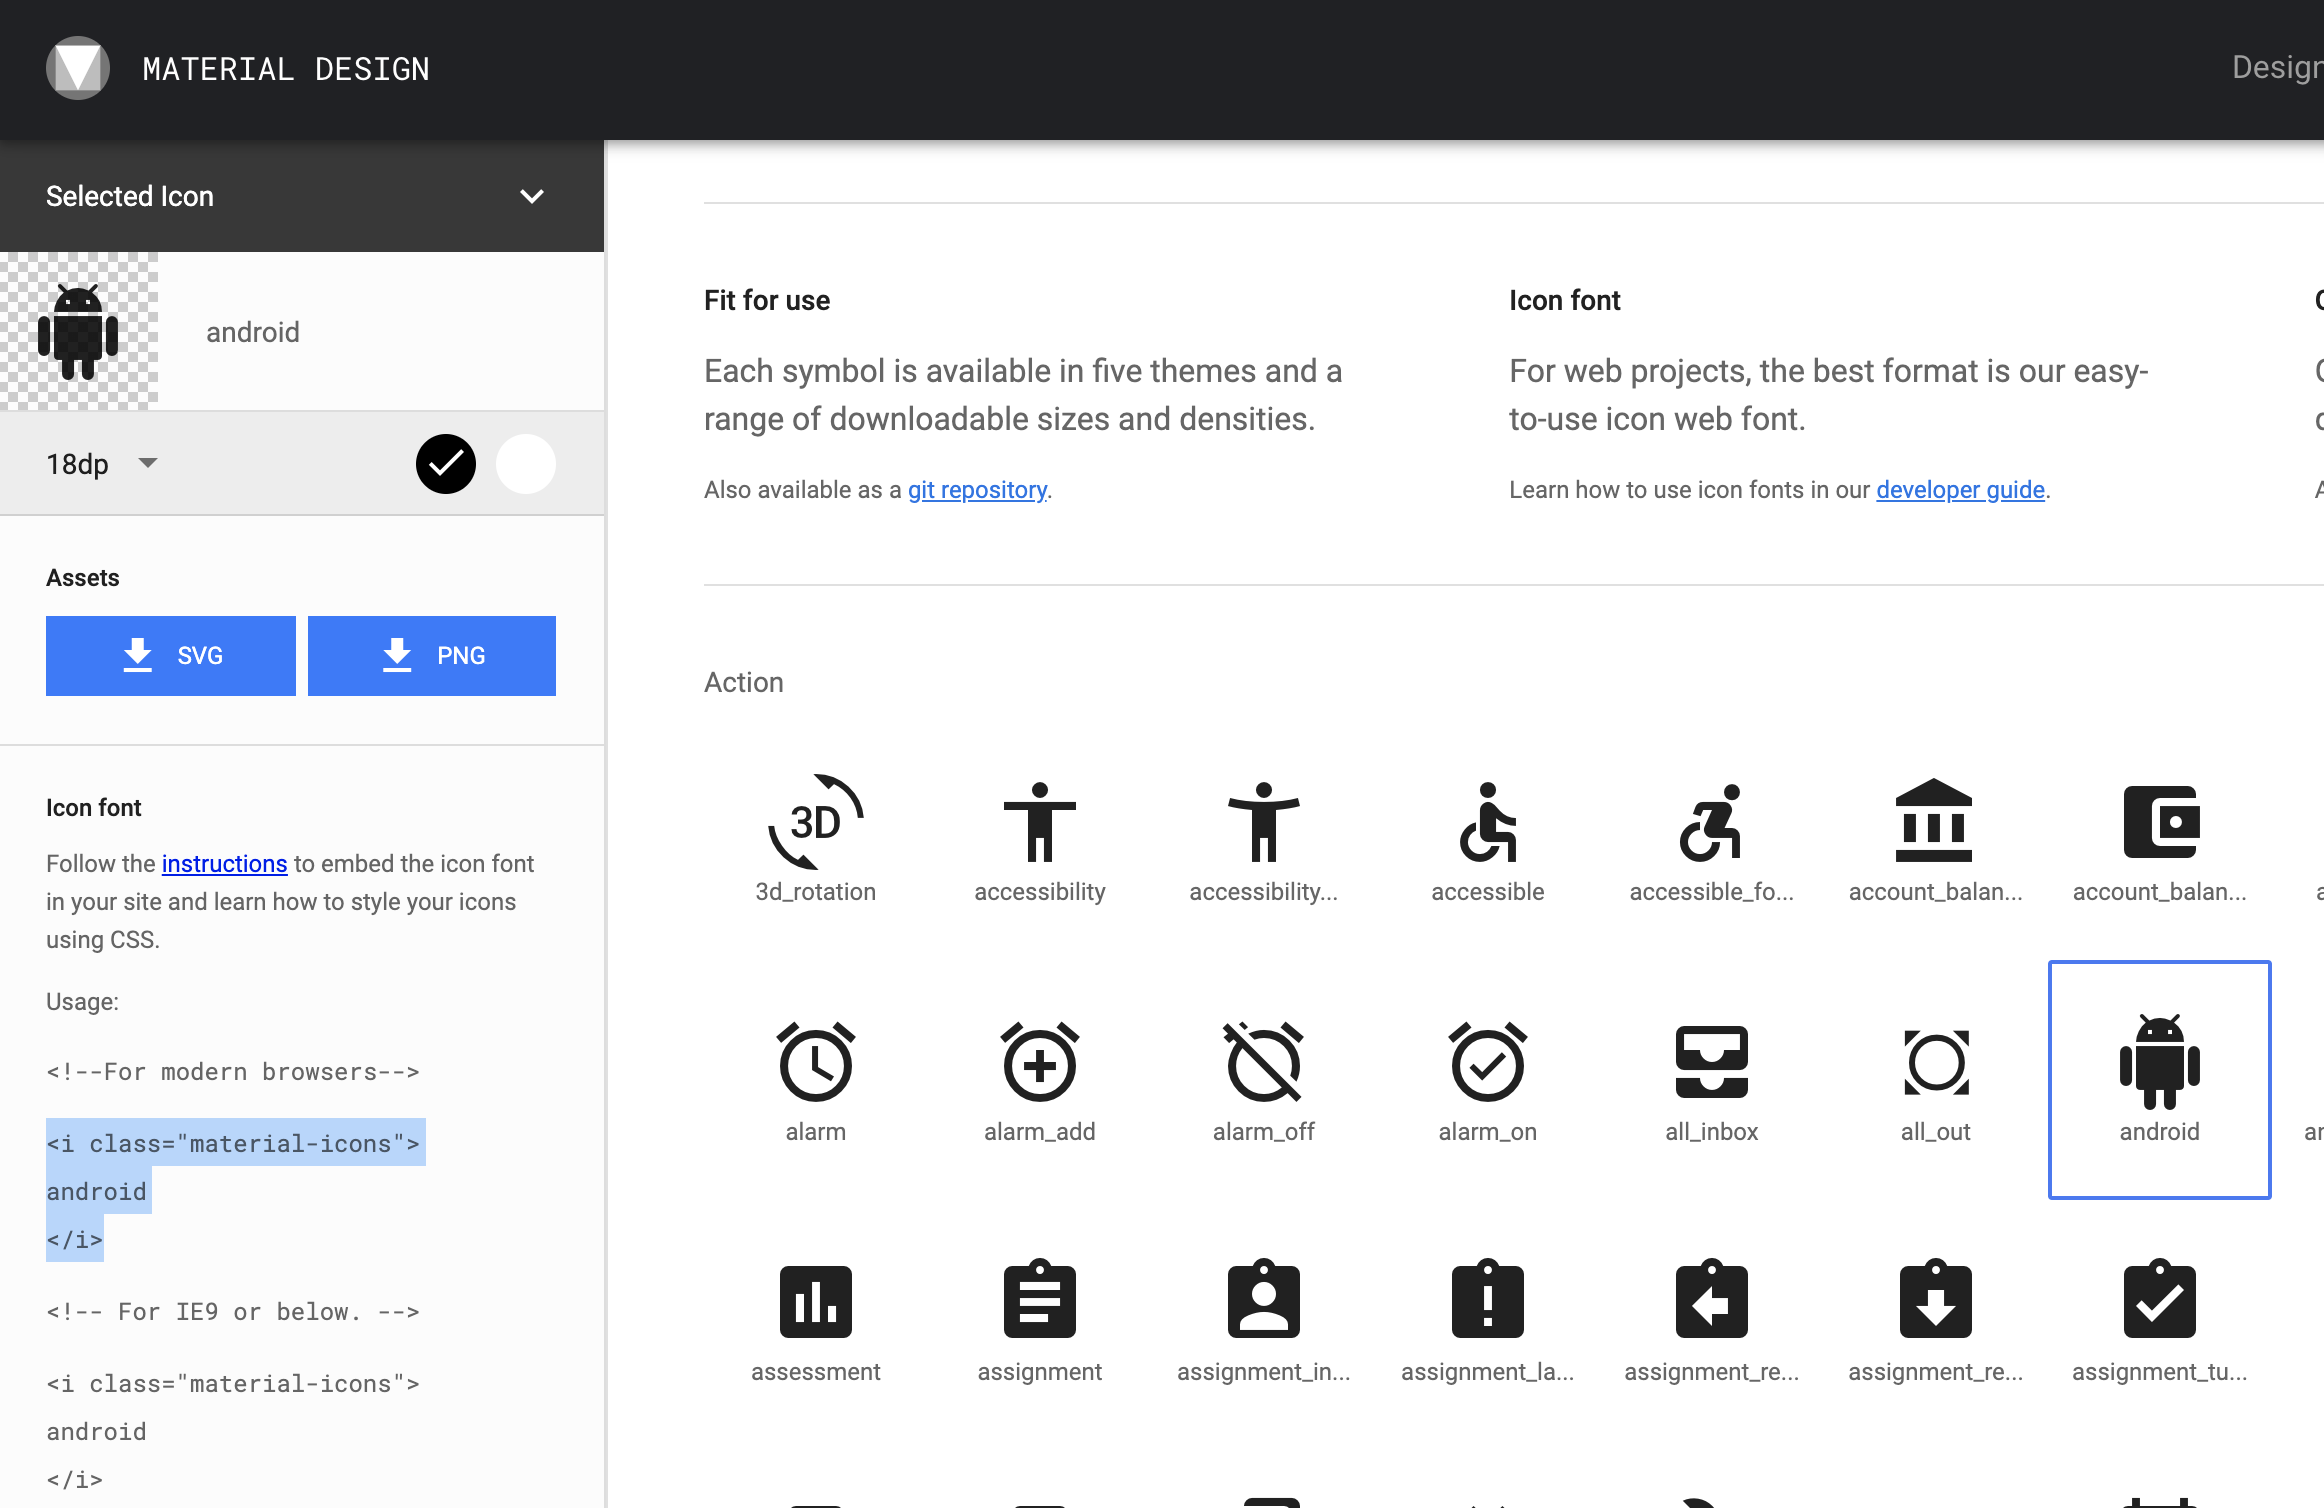Open the 18dp size dropdown
Viewport: 2324px width, 1508px height.
point(102,464)
